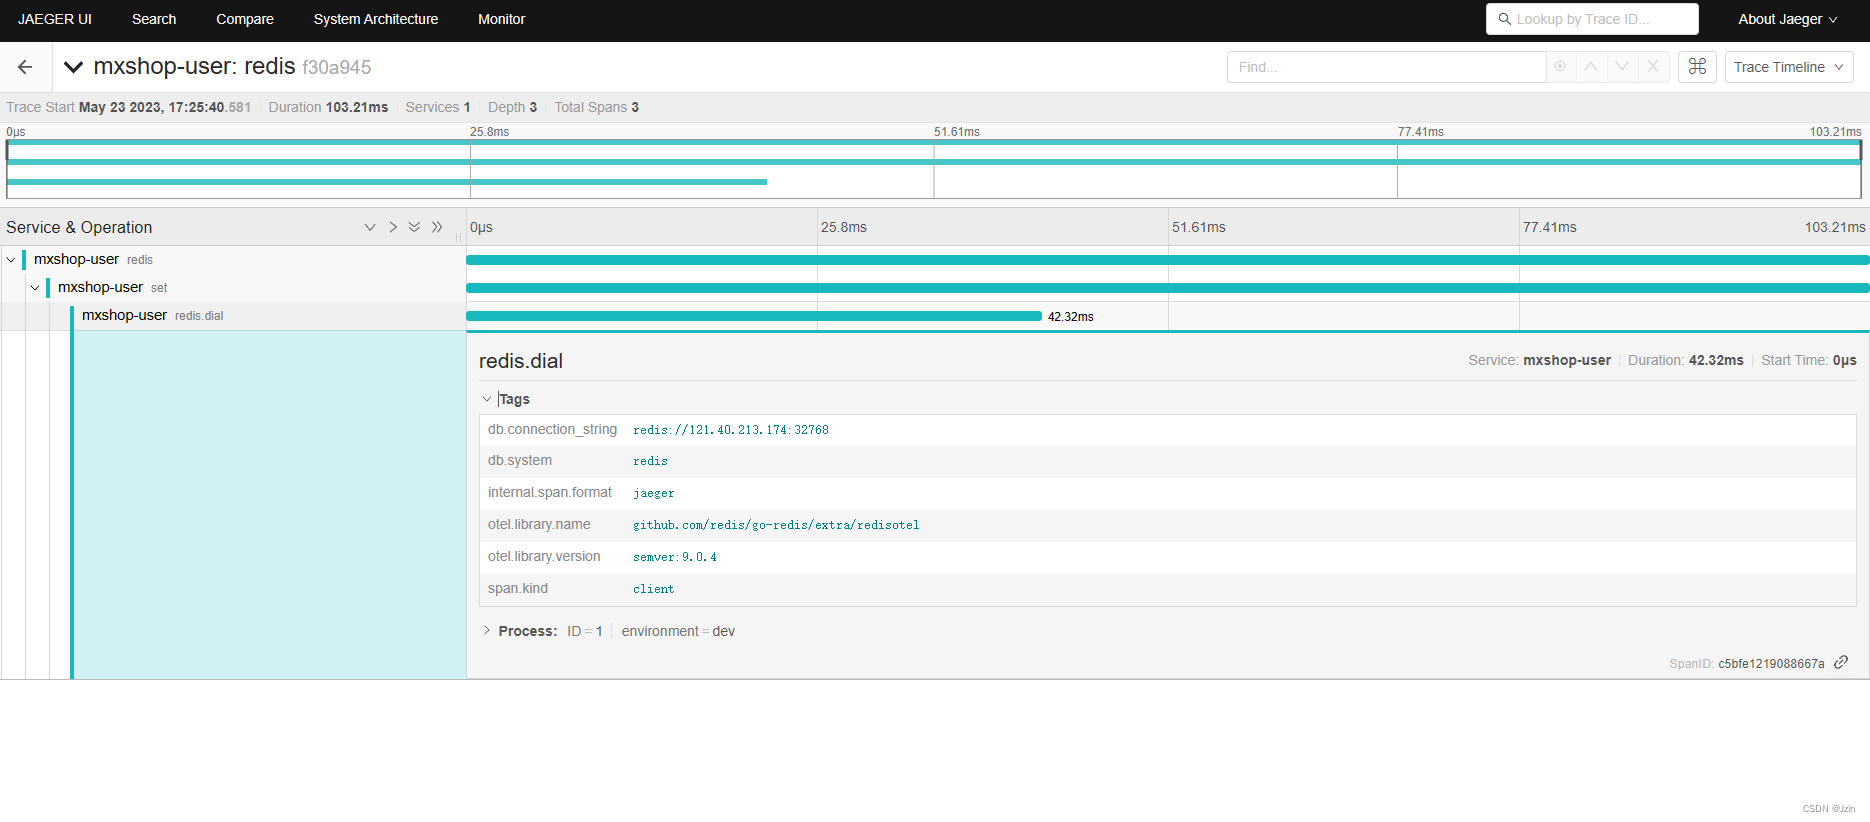
Task: Click the locate-span target icon in Find box
Action: (1560, 67)
